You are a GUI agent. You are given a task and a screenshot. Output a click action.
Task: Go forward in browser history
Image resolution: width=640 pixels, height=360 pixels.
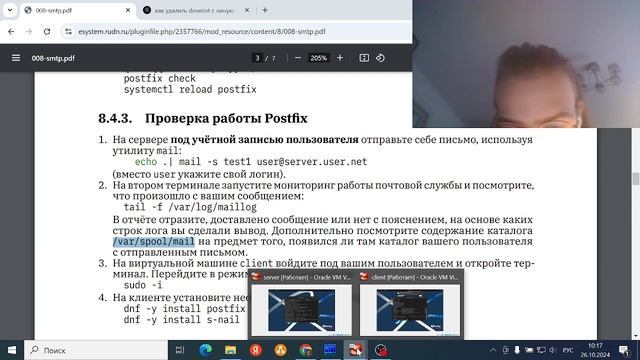(29, 31)
